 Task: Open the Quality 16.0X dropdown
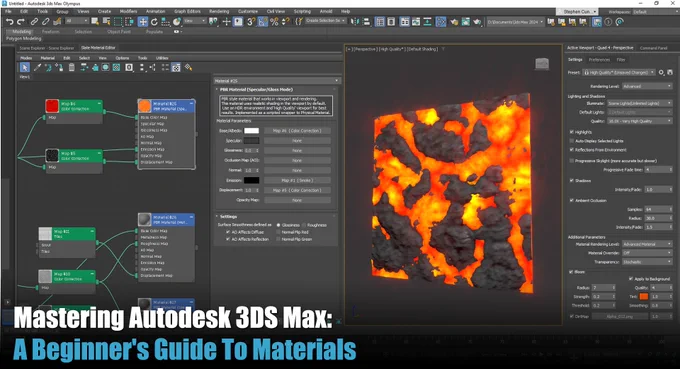click(640, 121)
